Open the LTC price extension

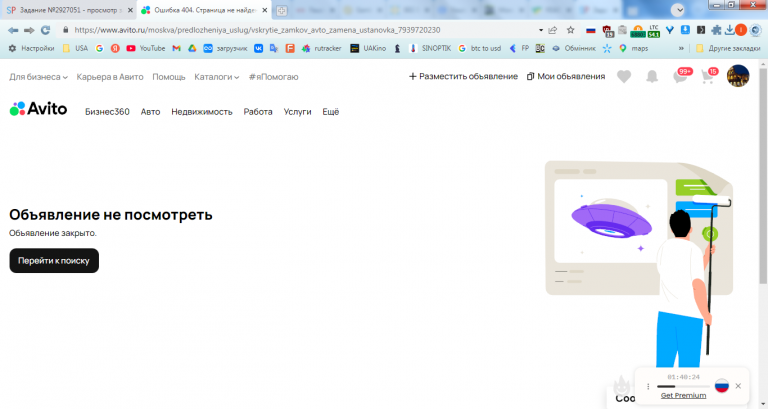click(x=654, y=31)
